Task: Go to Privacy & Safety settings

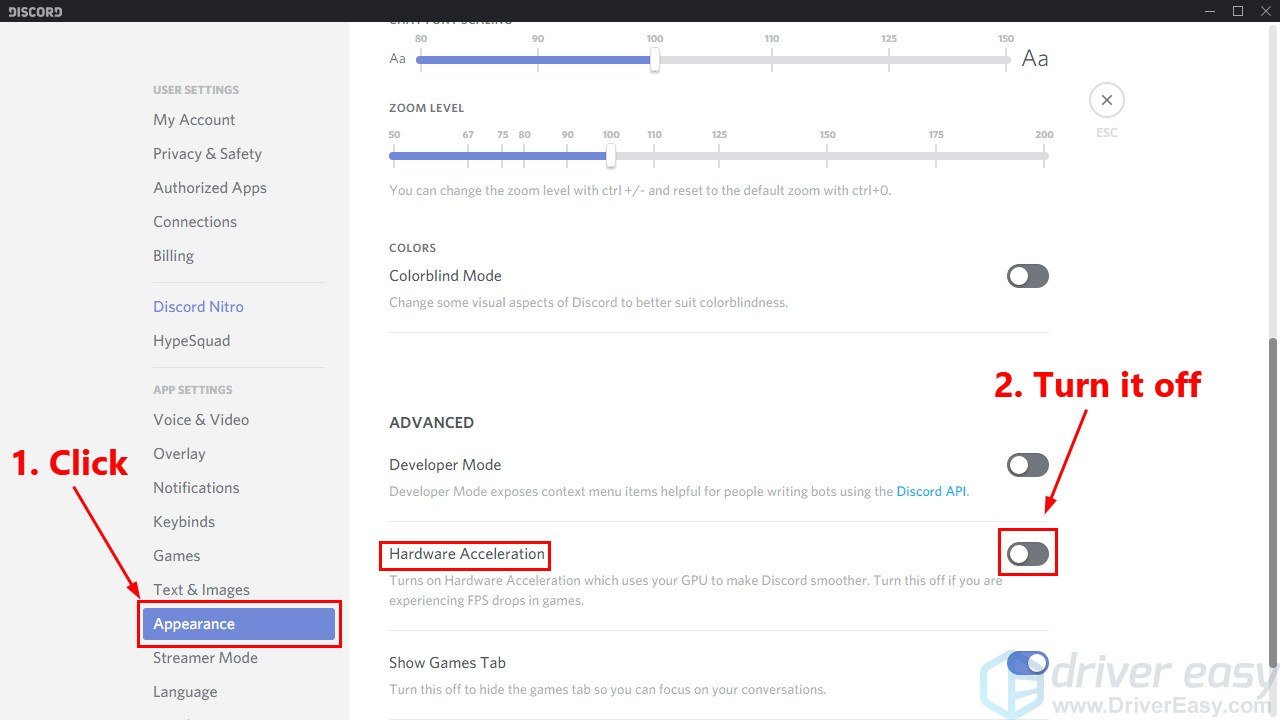Action: 207,154
